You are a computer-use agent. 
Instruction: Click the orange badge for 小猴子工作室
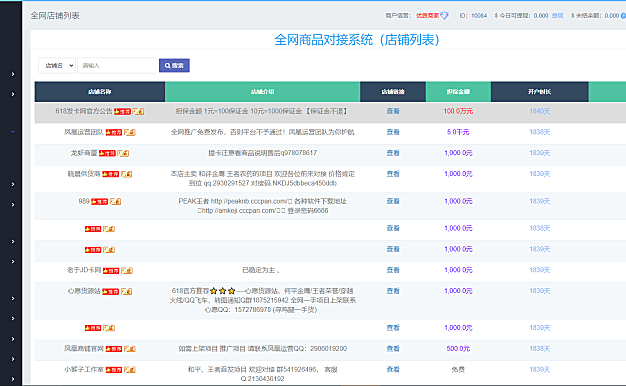(130, 370)
